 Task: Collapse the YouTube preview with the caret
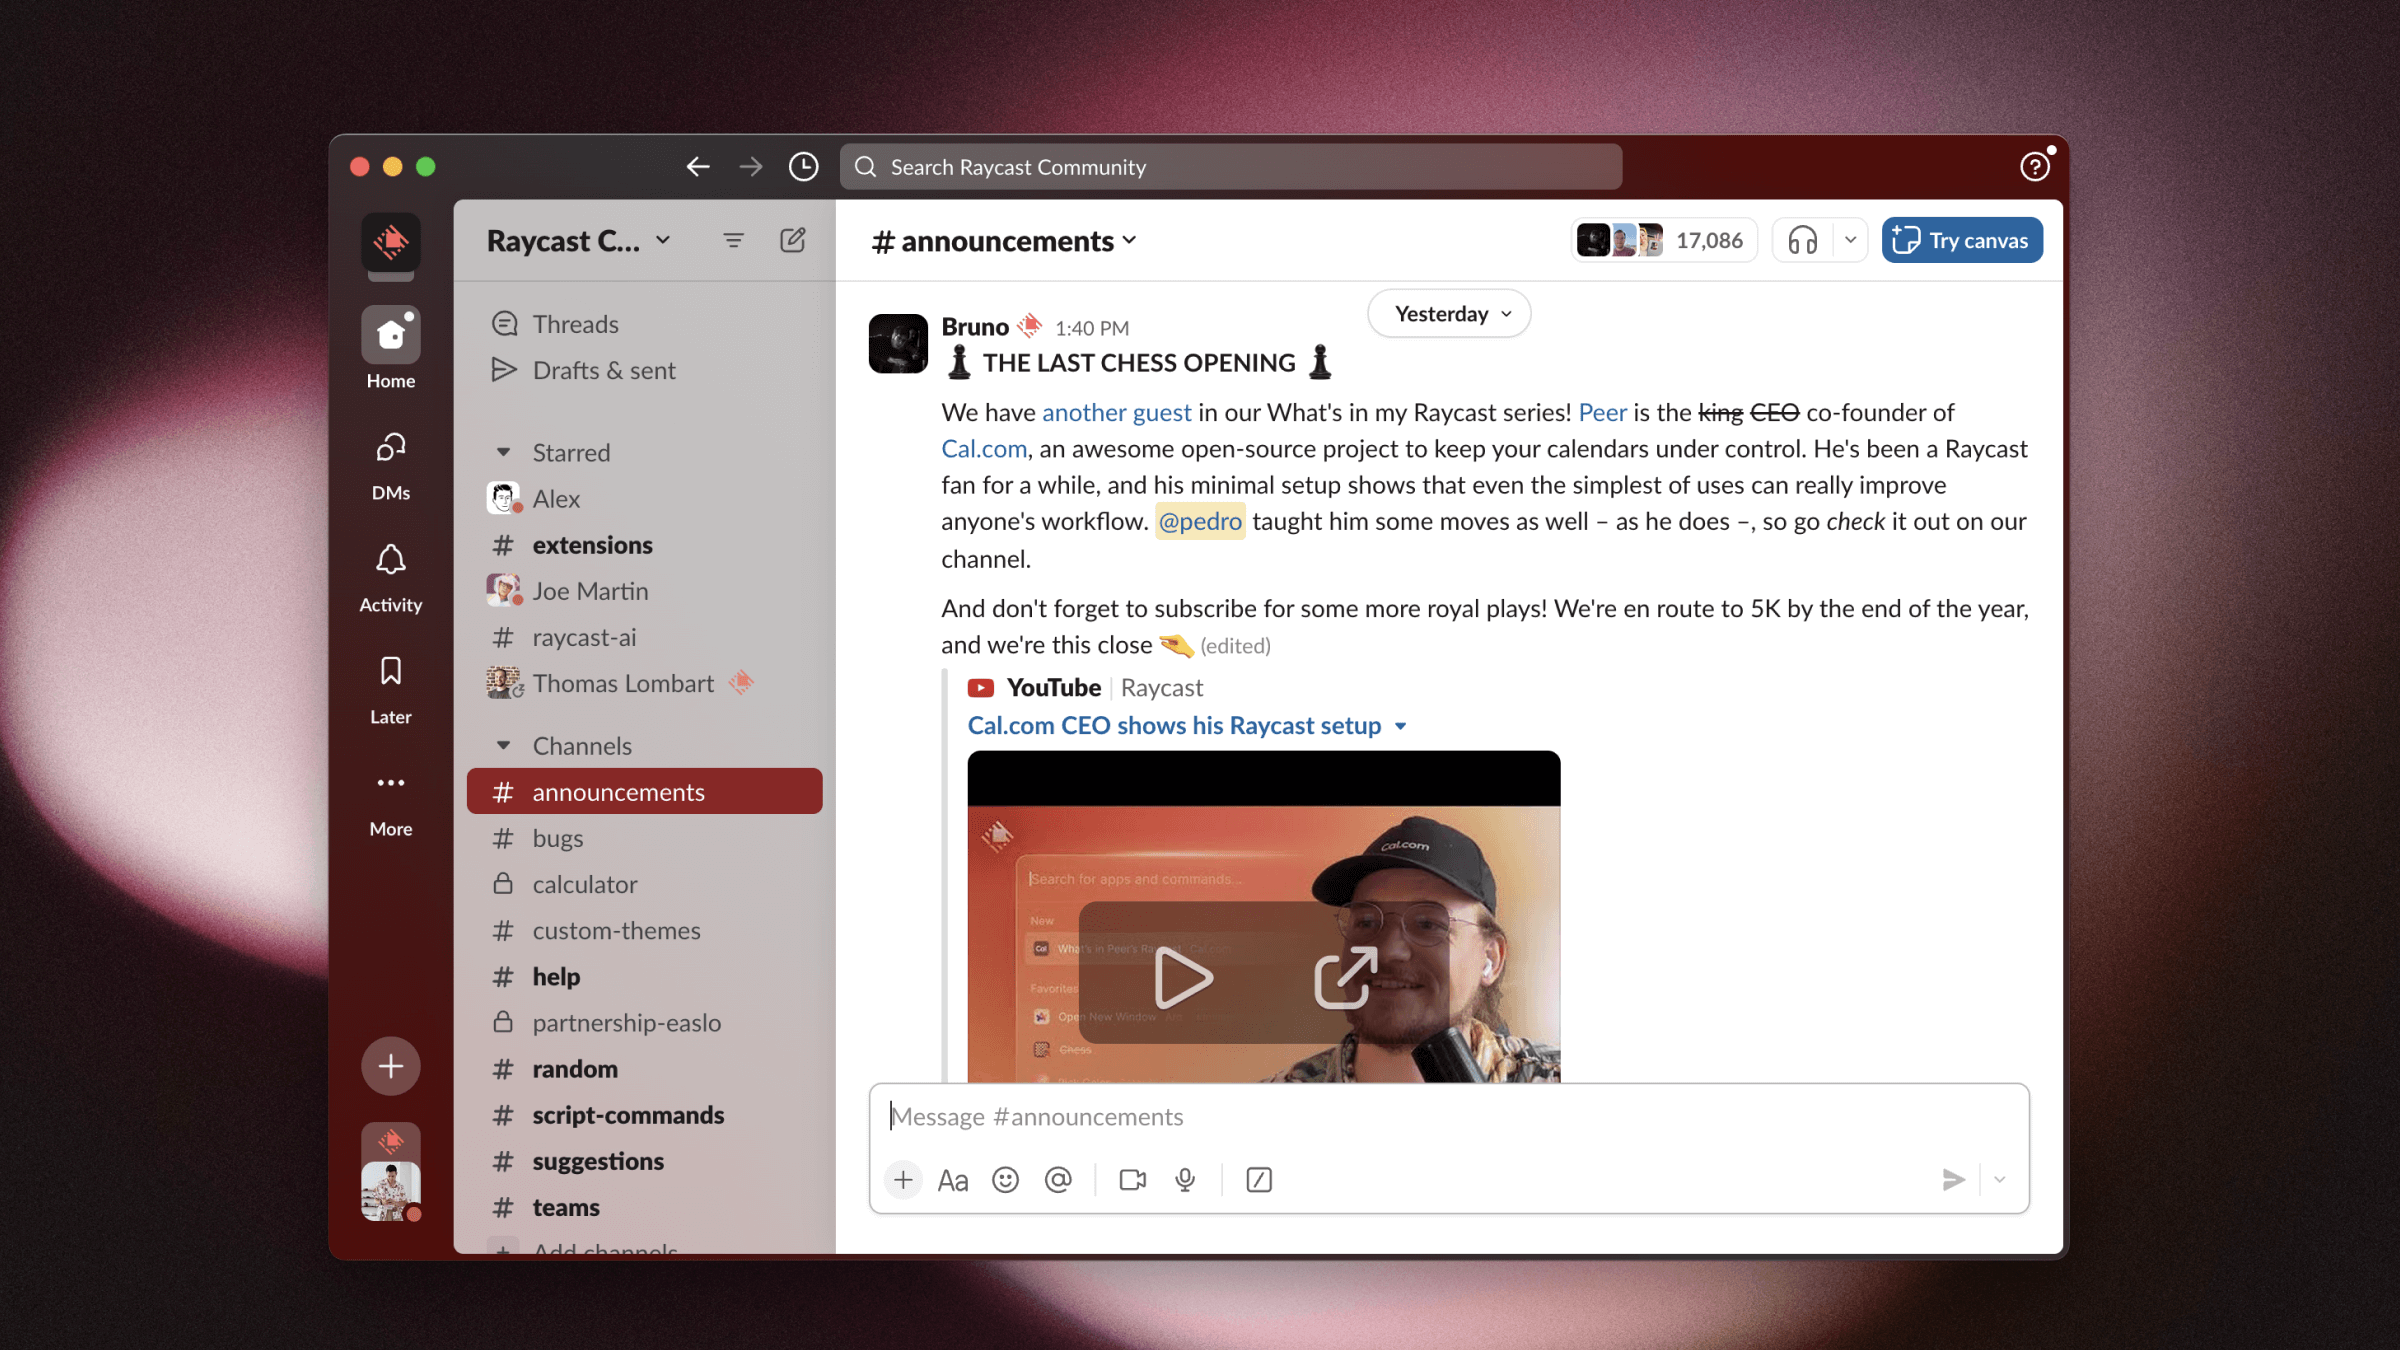1401,726
